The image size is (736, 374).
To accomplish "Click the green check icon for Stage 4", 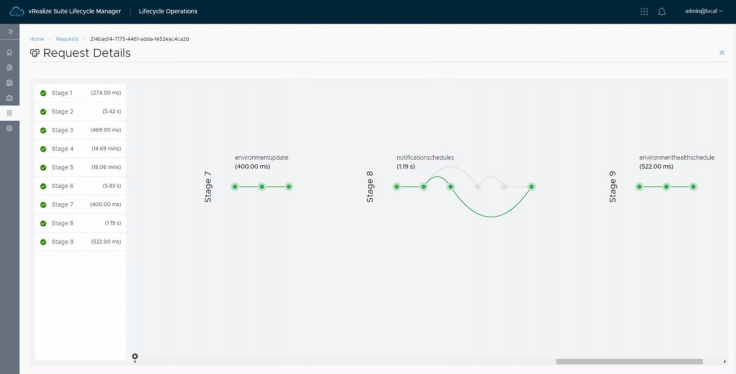I will [43, 149].
